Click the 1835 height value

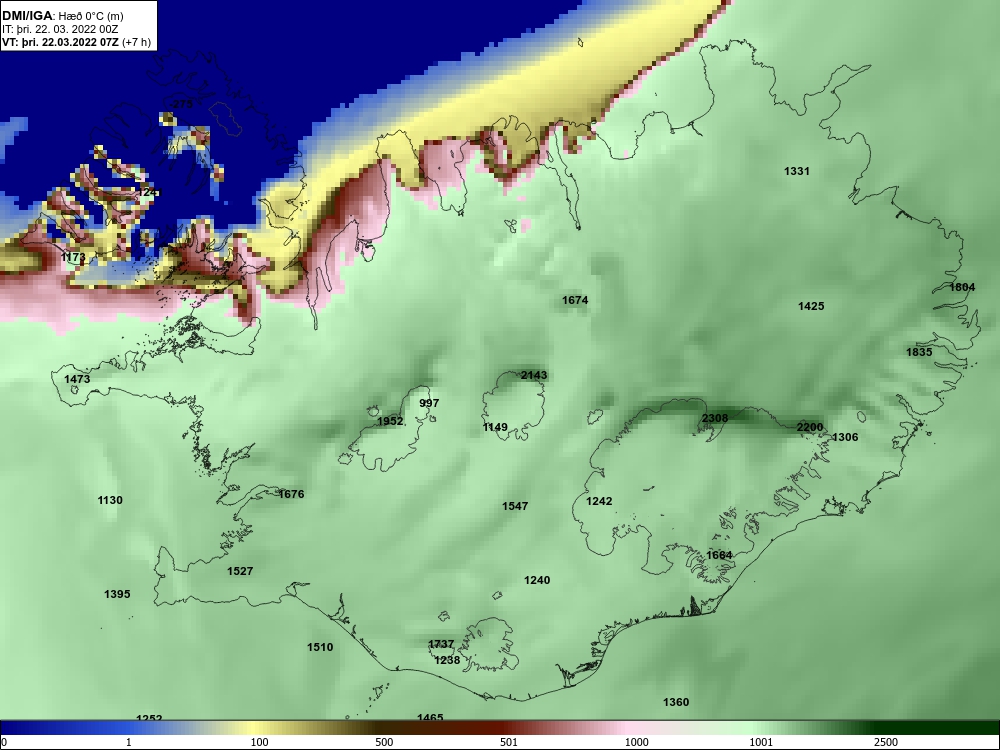(919, 352)
